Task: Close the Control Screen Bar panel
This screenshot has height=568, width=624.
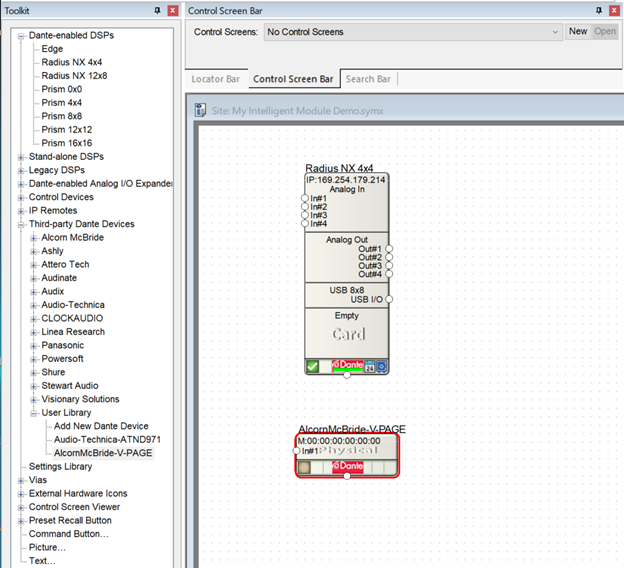Action: click(x=614, y=11)
